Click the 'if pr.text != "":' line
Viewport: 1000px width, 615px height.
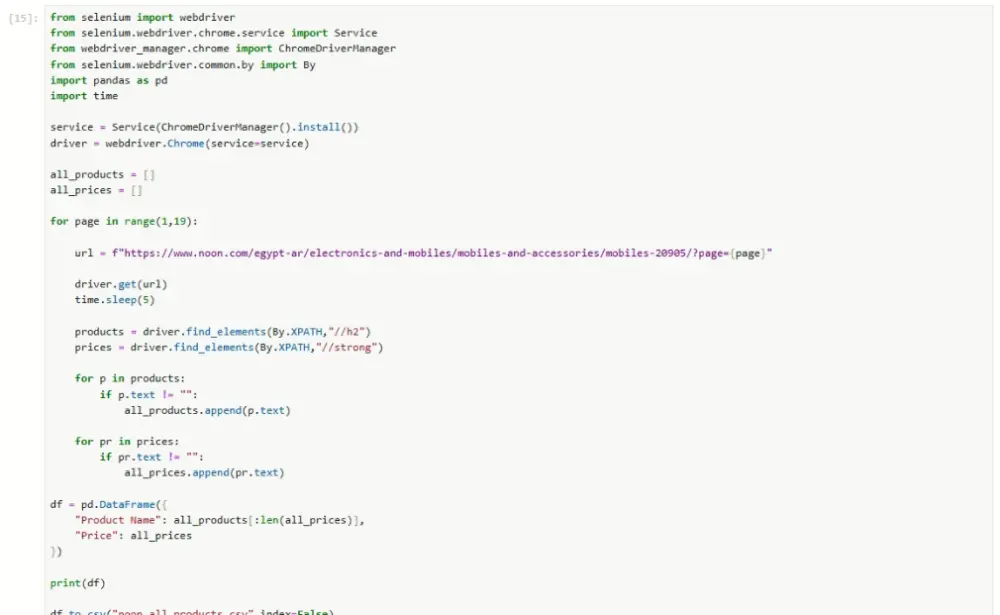pyautogui.click(x=151, y=457)
